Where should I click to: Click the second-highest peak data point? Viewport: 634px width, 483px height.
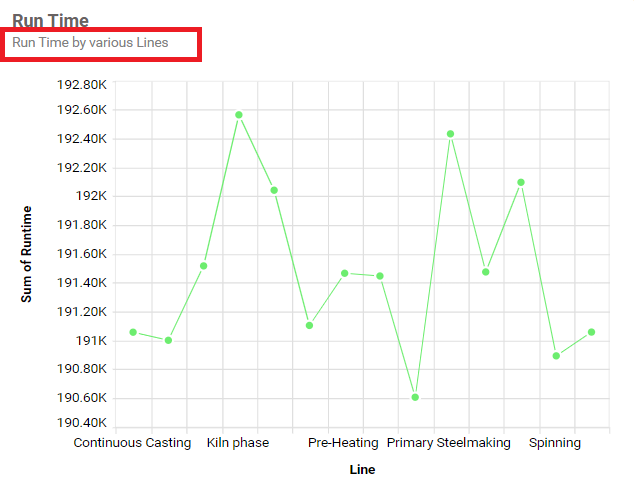click(x=451, y=134)
